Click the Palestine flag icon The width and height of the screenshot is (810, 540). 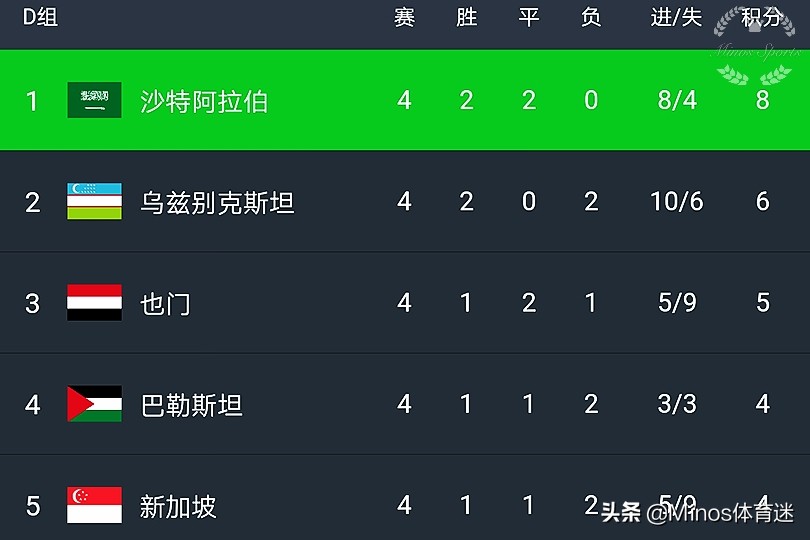click(x=94, y=404)
